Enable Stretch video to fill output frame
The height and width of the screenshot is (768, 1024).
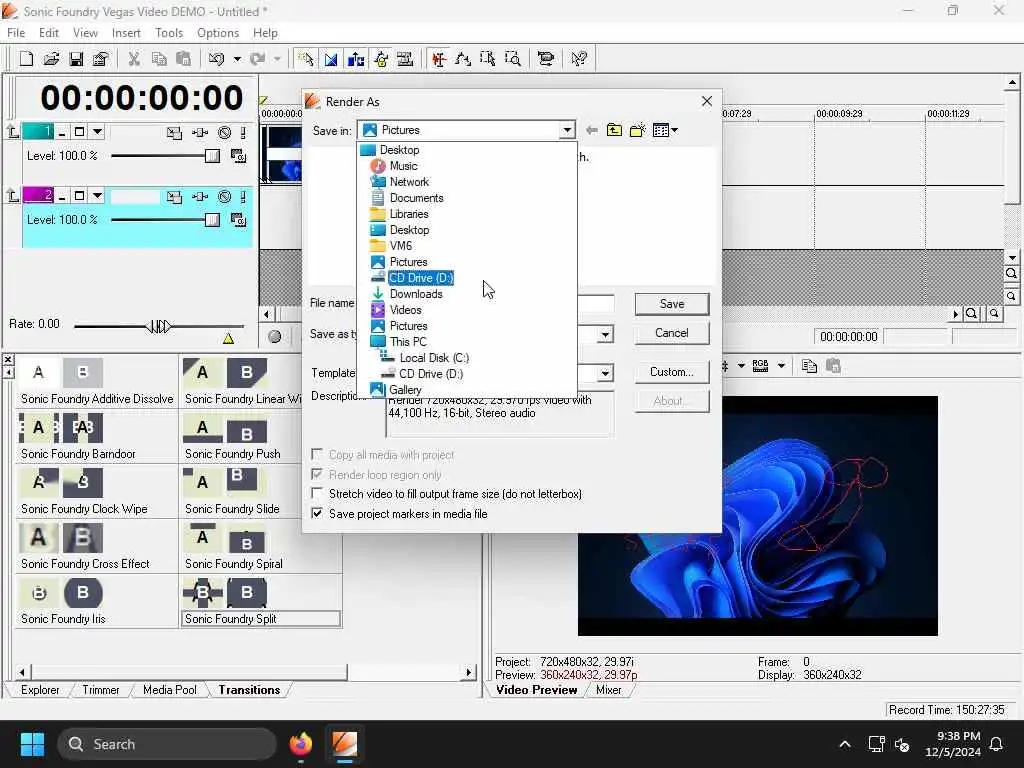click(317, 494)
